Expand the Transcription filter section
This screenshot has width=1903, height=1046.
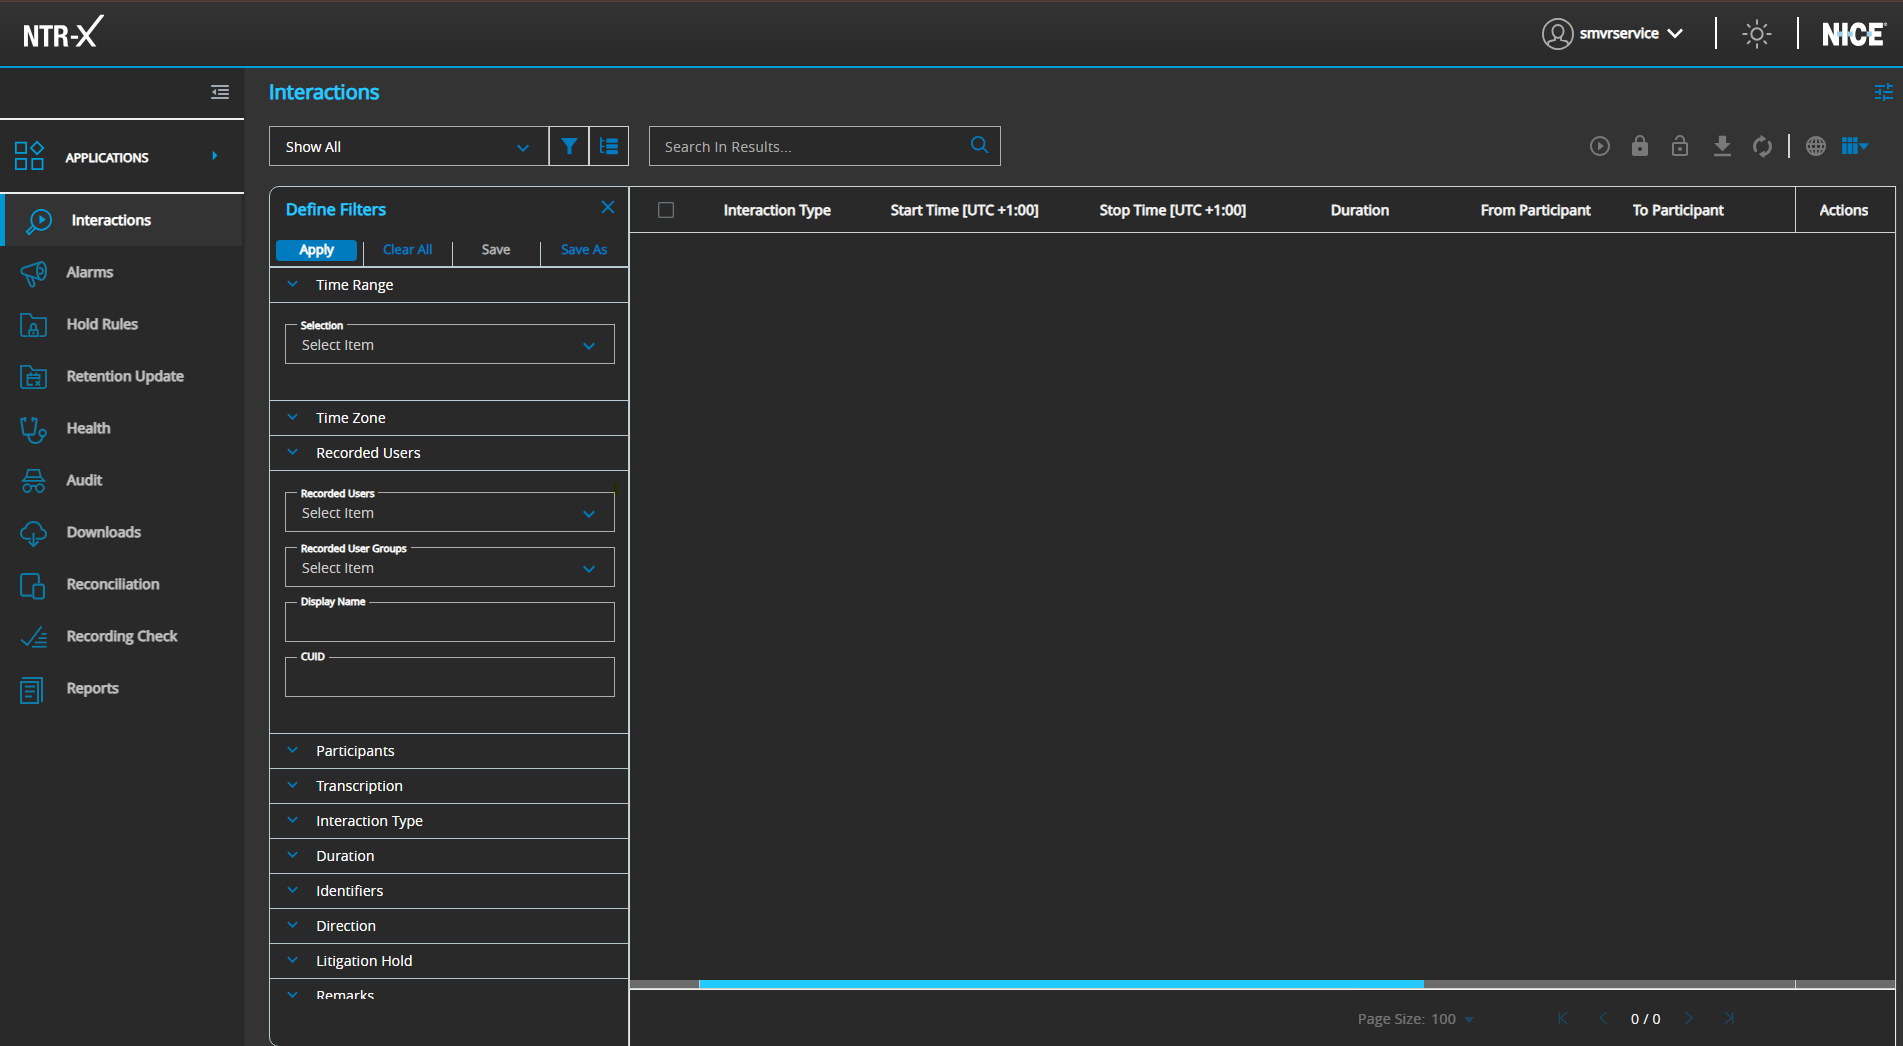click(x=449, y=786)
